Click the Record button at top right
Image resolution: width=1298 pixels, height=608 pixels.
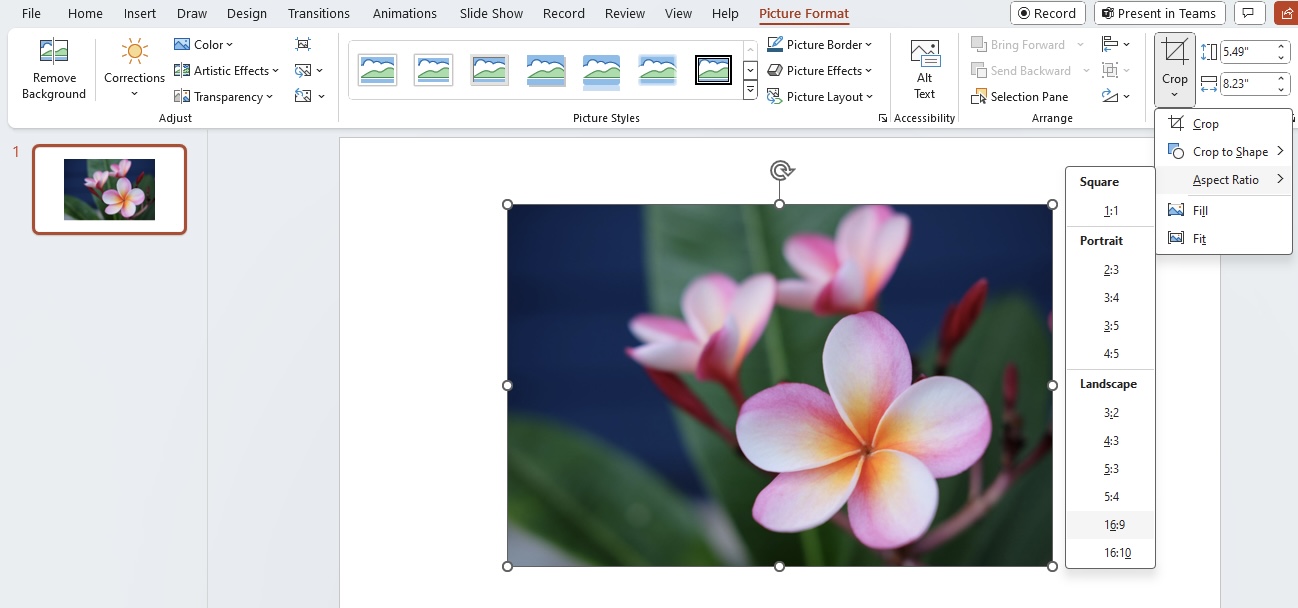(x=1047, y=13)
